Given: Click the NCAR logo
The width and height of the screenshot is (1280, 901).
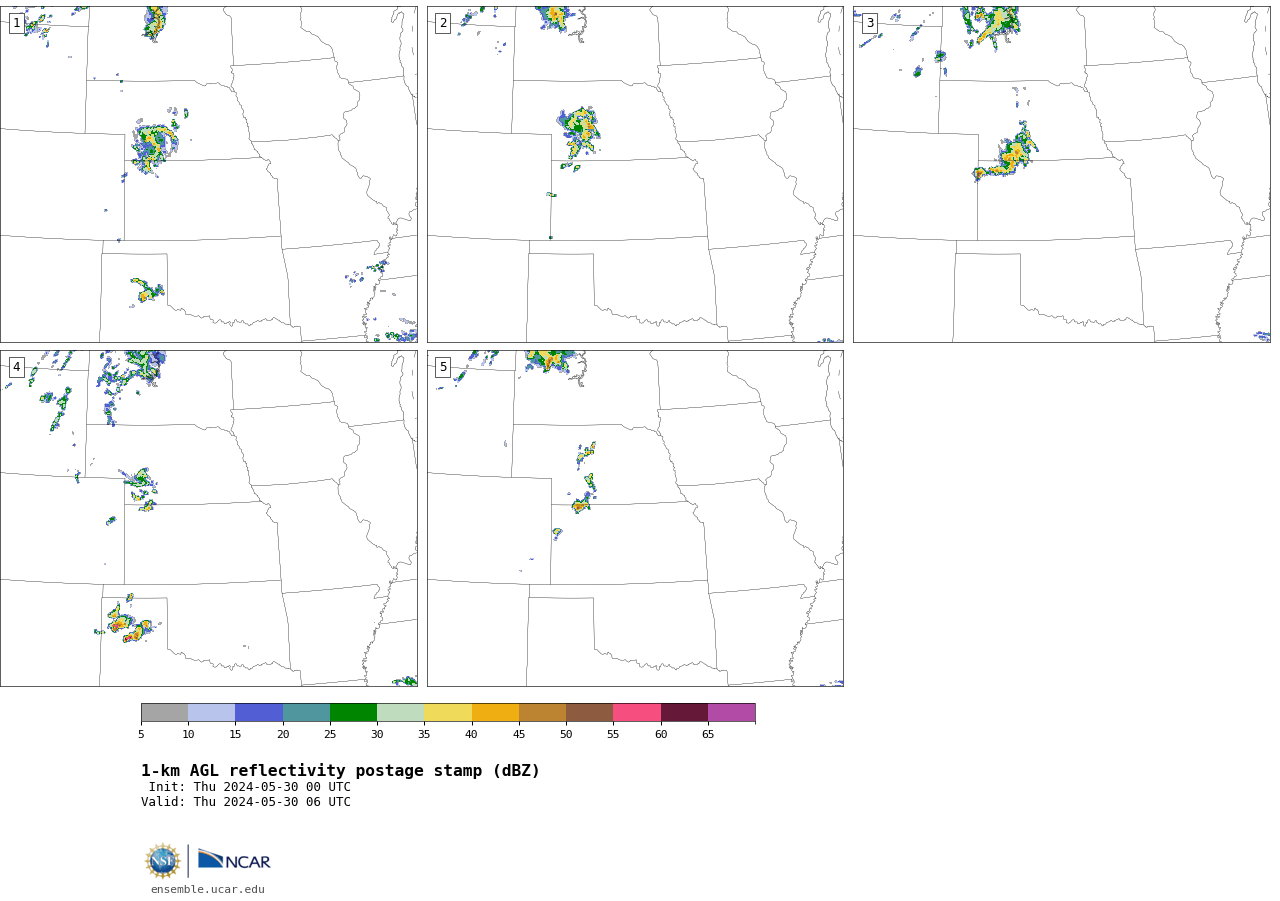Looking at the screenshot, I should pyautogui.click(x=234, y=860).
